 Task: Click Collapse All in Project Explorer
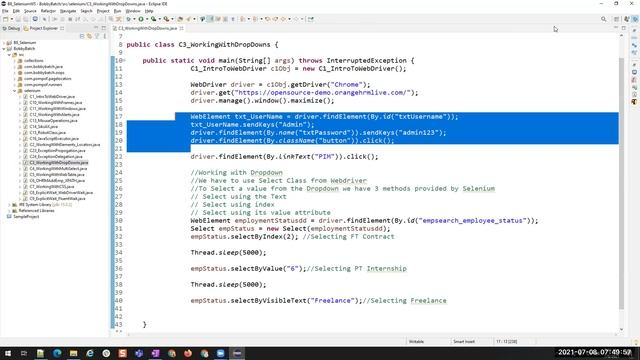(x=82, y=36)
